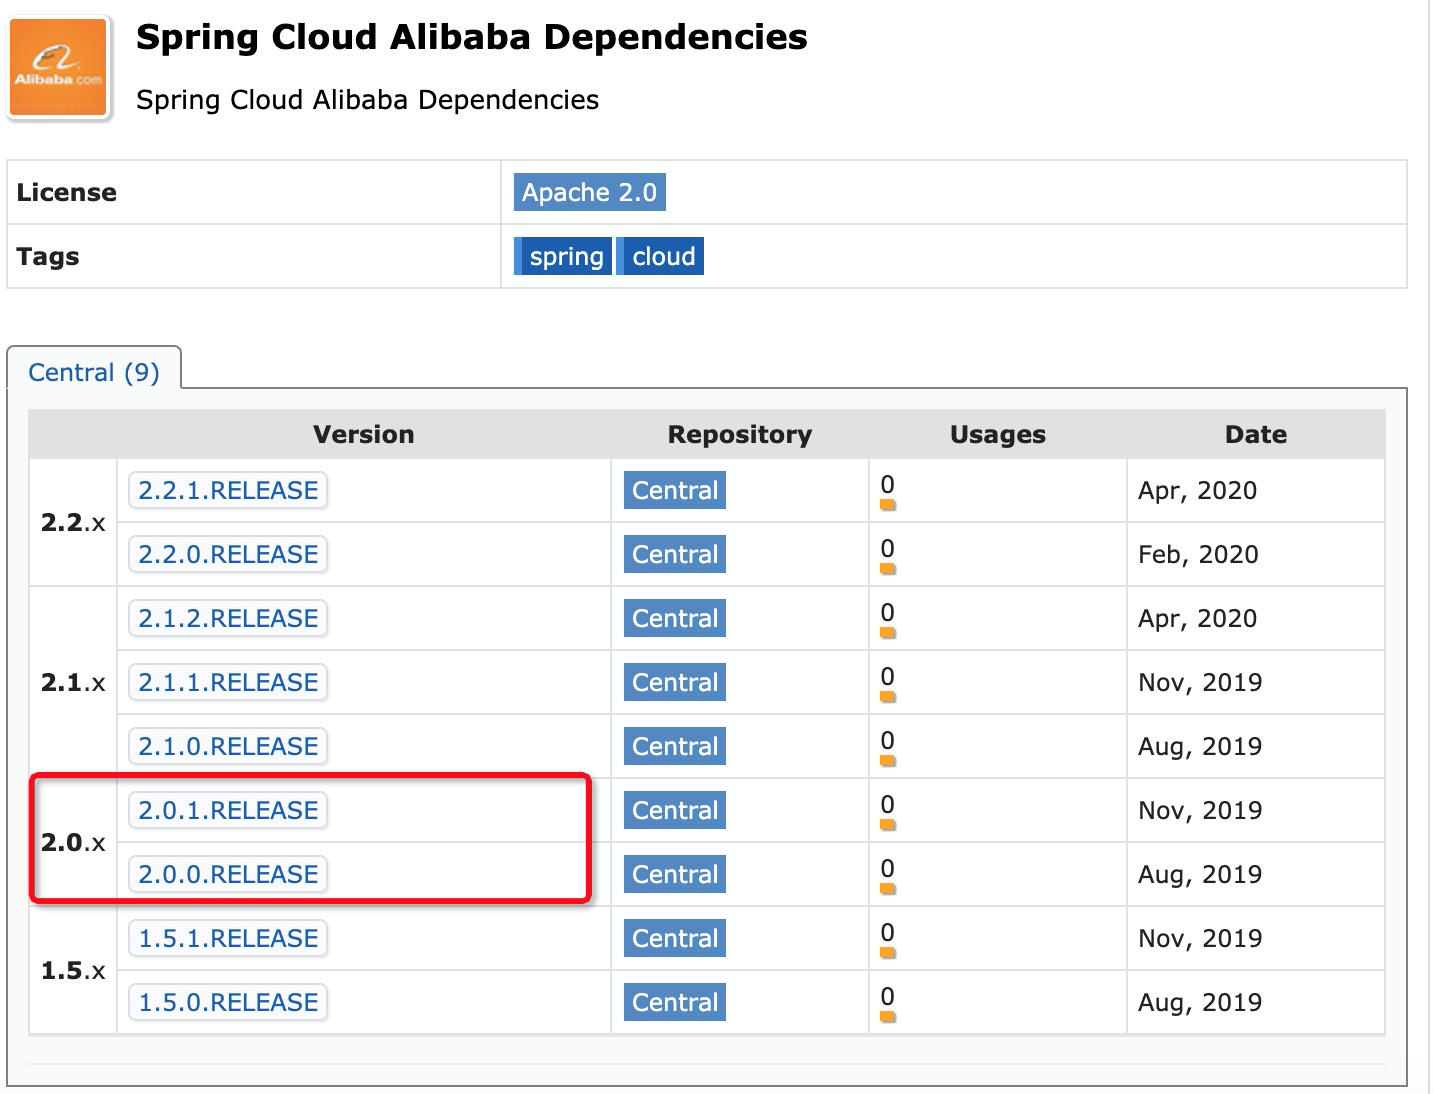
Task: Click the orange usages icon beside 1.5.1.RELEASE
Action: pyautogui.click(x=887, y=951)
